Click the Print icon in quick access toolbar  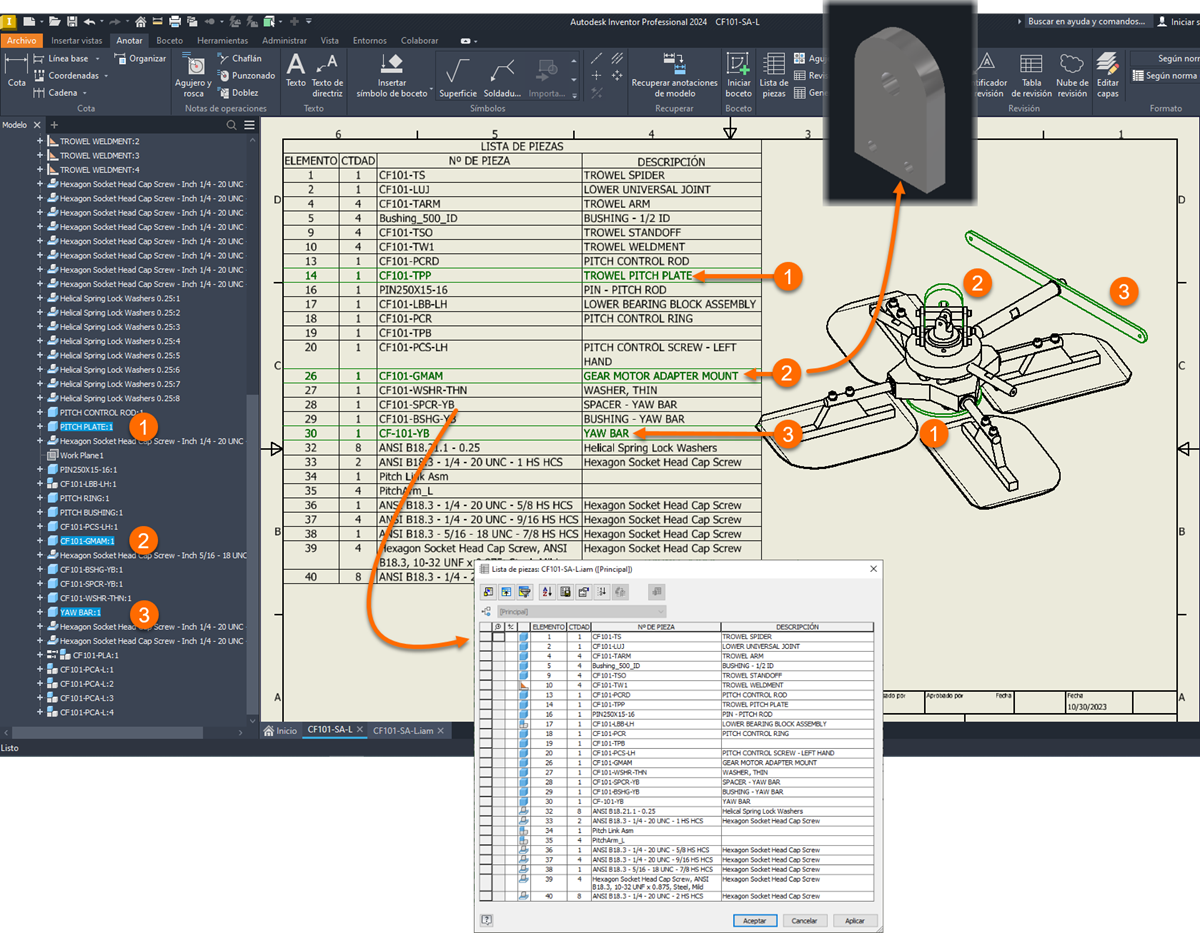[175, 21]
